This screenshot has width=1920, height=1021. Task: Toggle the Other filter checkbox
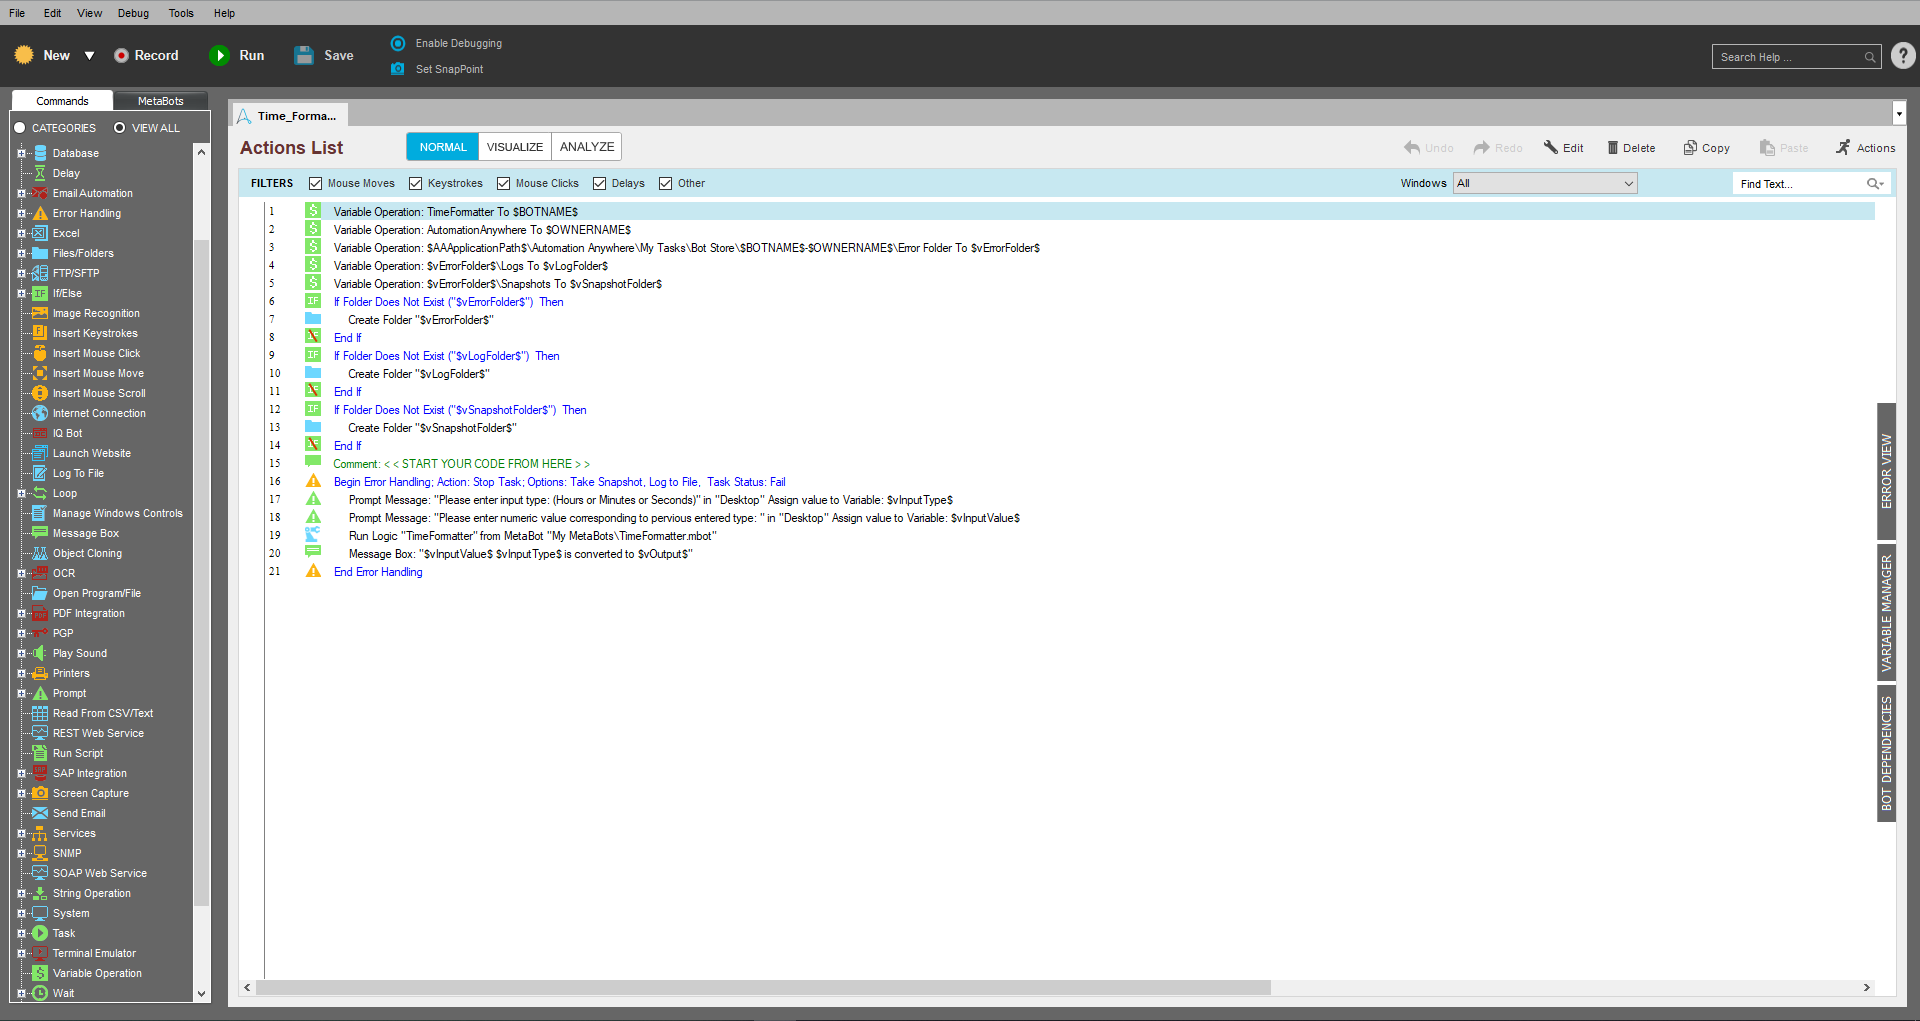(666, 183)
